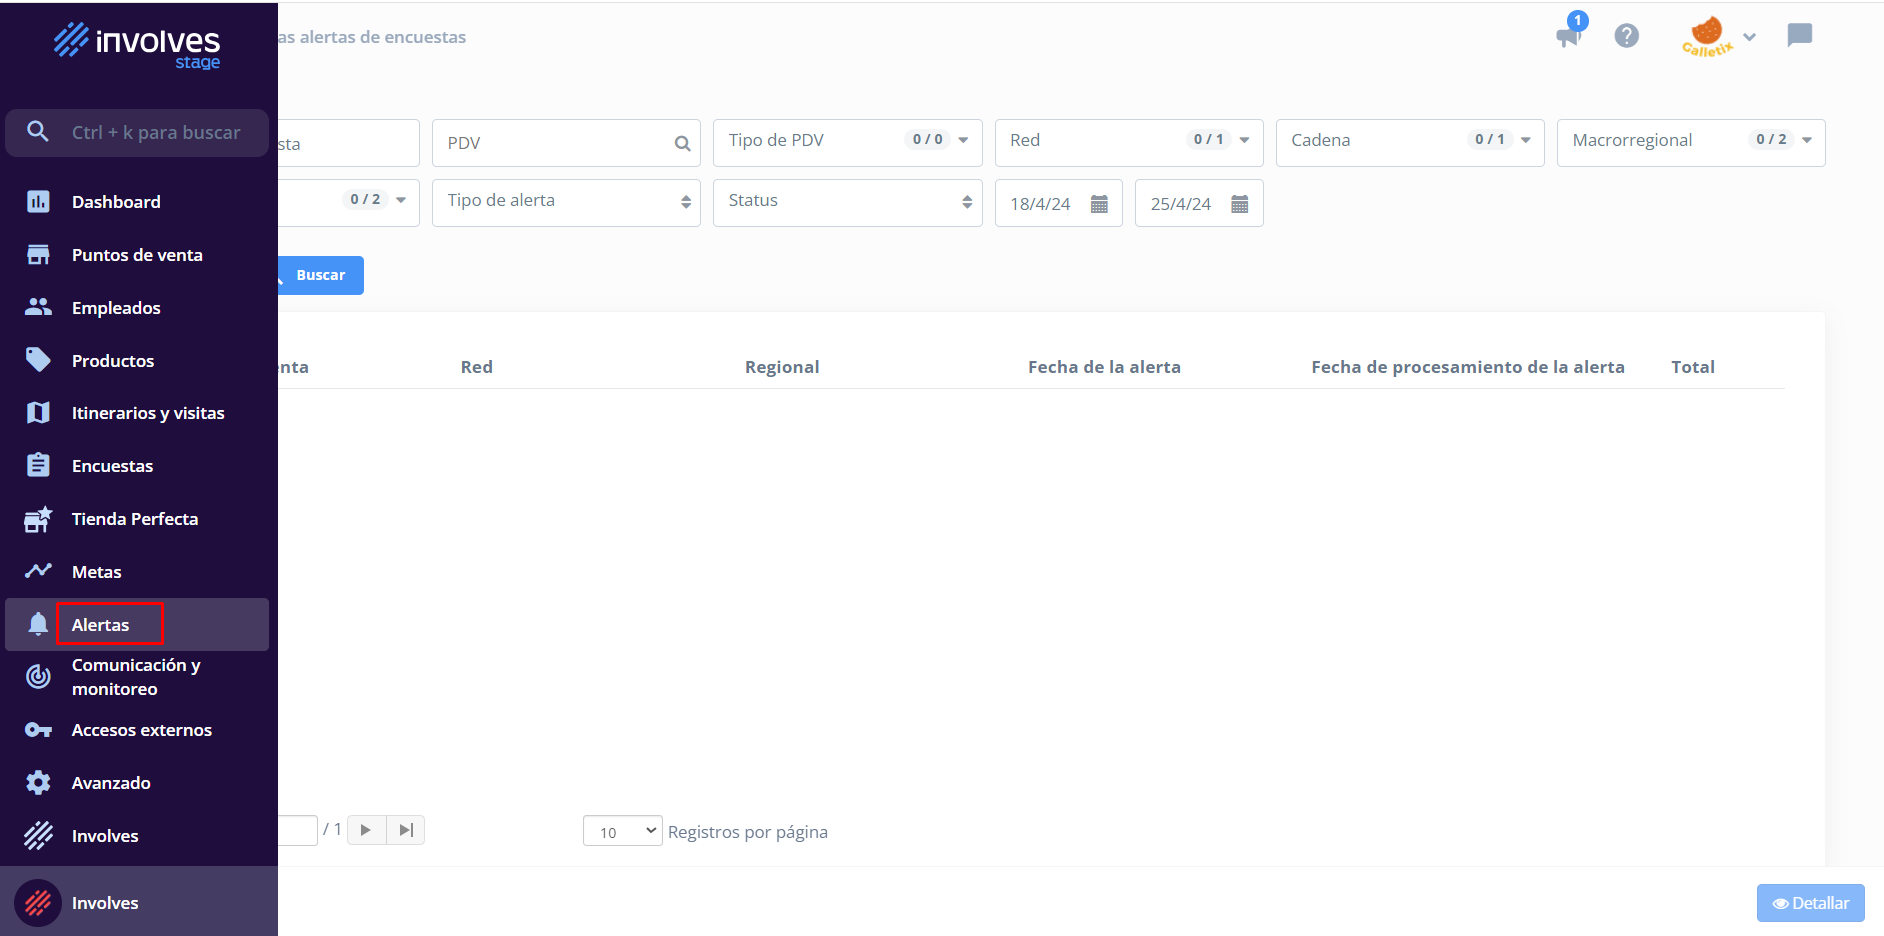Go to the last page arrow
The width and height of the screenshot is (1884, 936).
pyautogui.click(x=406, y=830)
